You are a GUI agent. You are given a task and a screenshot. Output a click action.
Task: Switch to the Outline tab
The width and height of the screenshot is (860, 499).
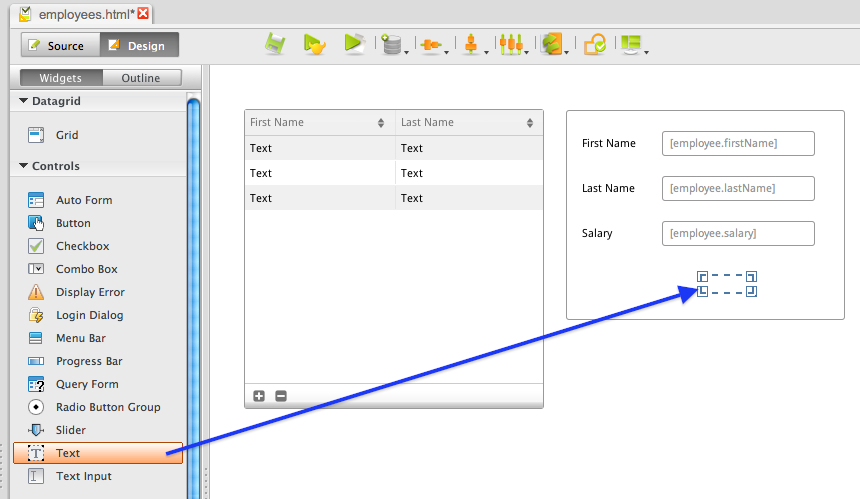(140, 78)
